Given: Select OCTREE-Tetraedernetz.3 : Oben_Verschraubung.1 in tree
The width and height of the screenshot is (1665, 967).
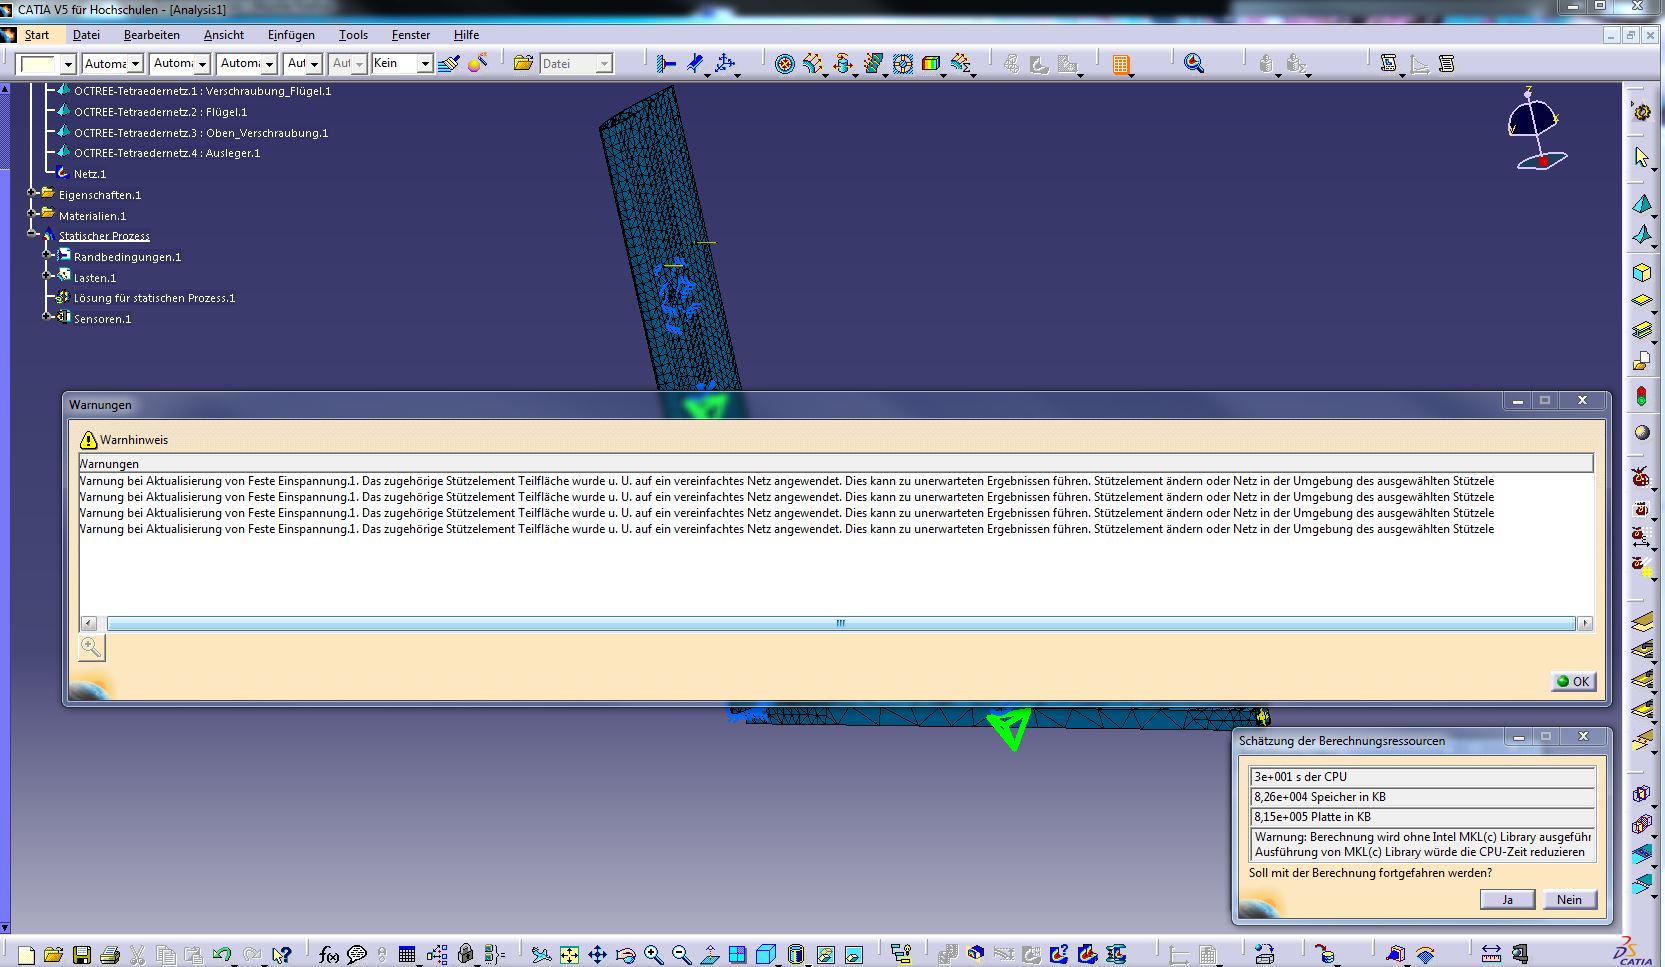Looking at the screenshot, I should coord(201,133).
